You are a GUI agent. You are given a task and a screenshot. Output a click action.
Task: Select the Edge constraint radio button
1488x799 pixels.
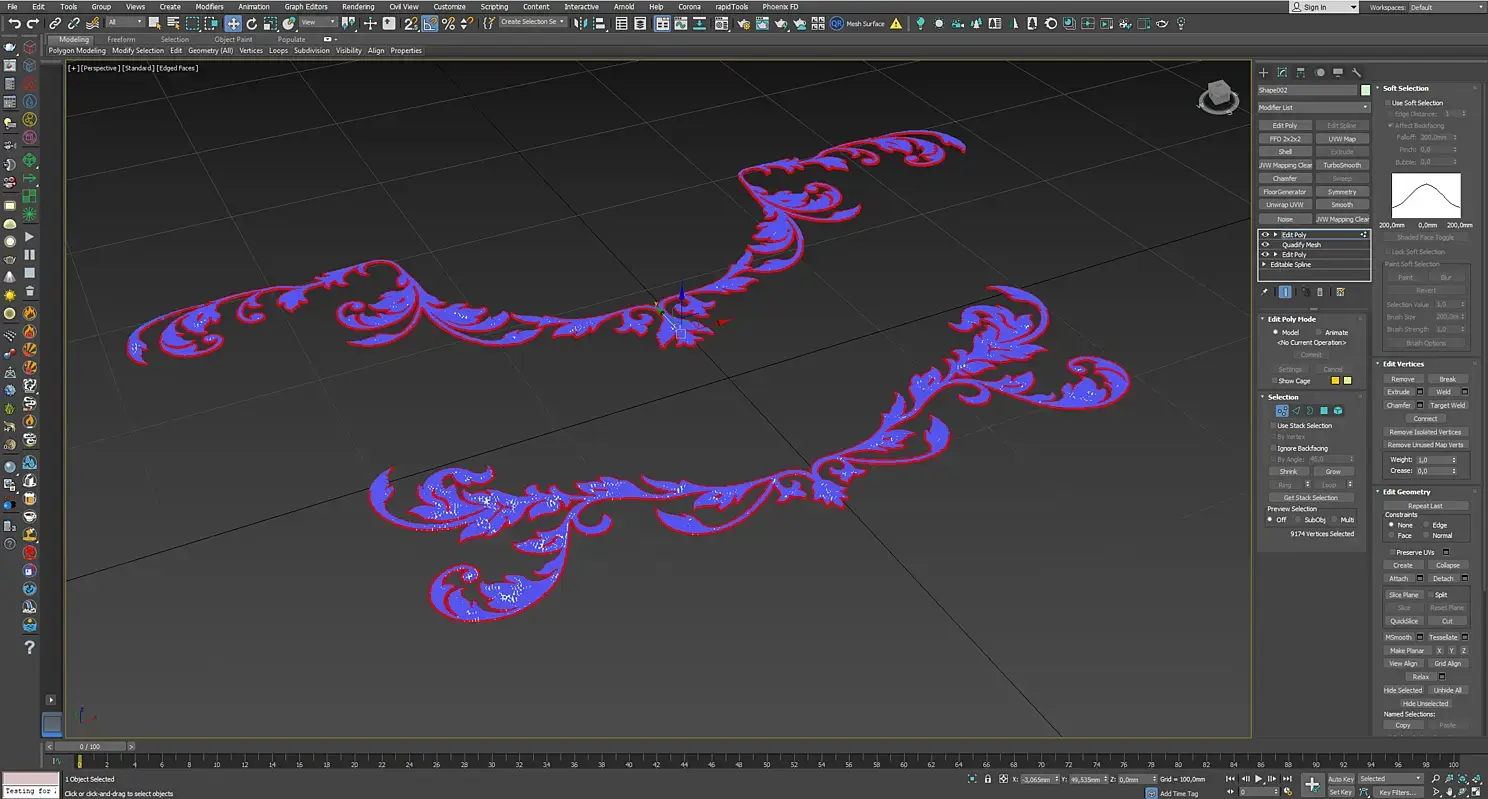coord(1426,525)
